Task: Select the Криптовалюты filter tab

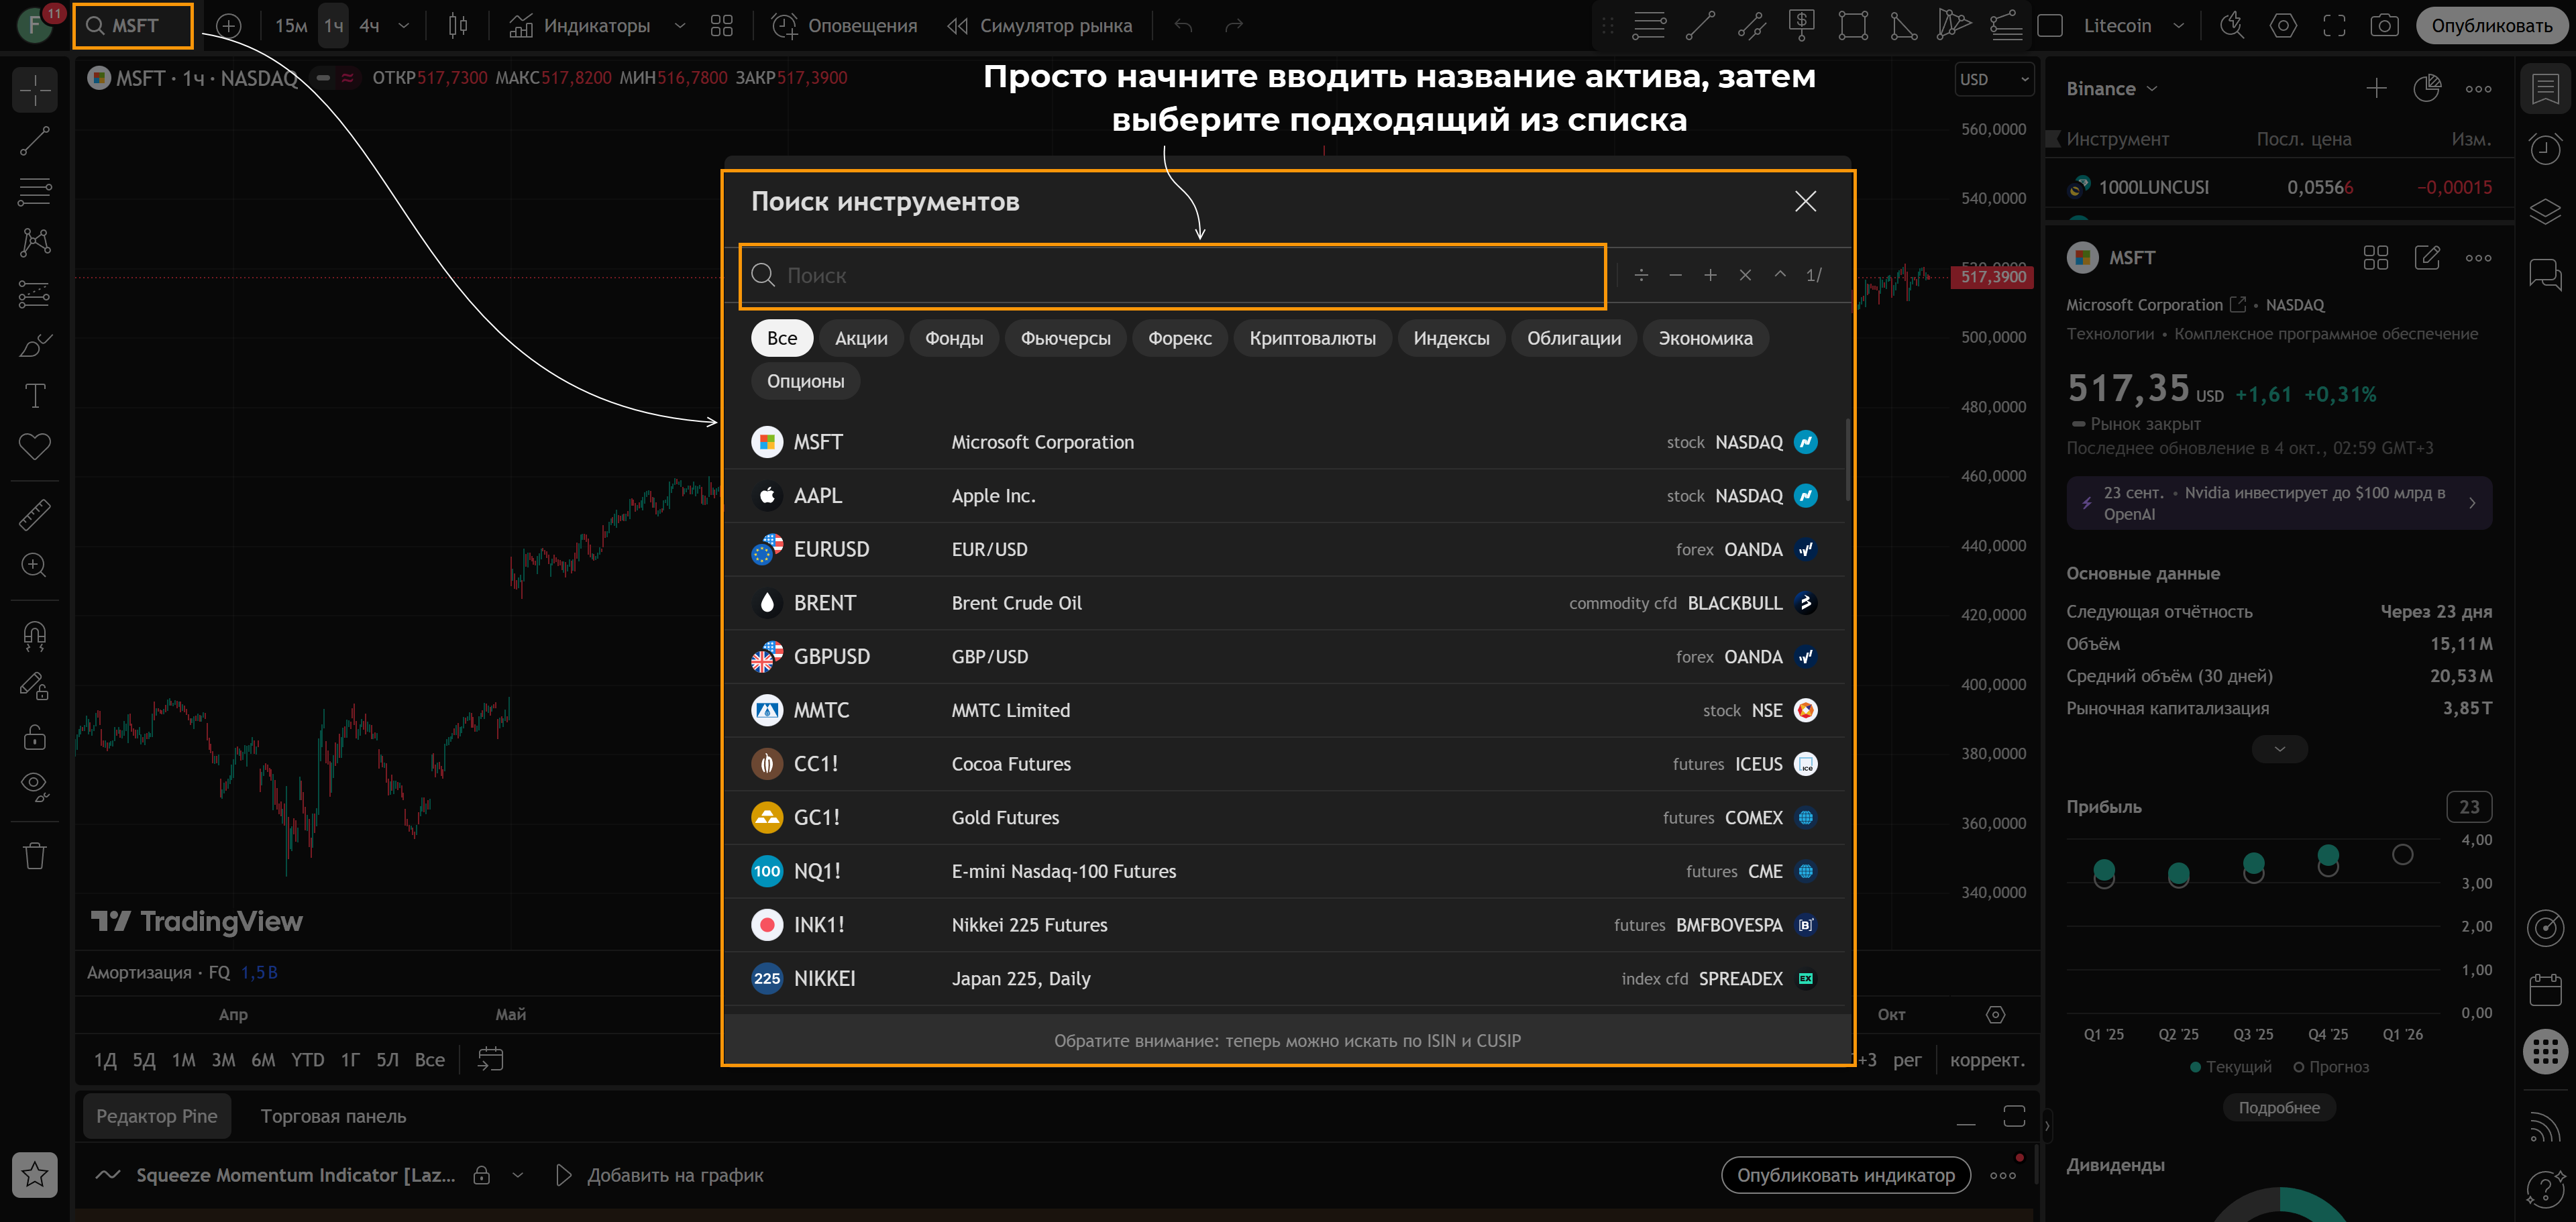Action: pos(1312,338)
